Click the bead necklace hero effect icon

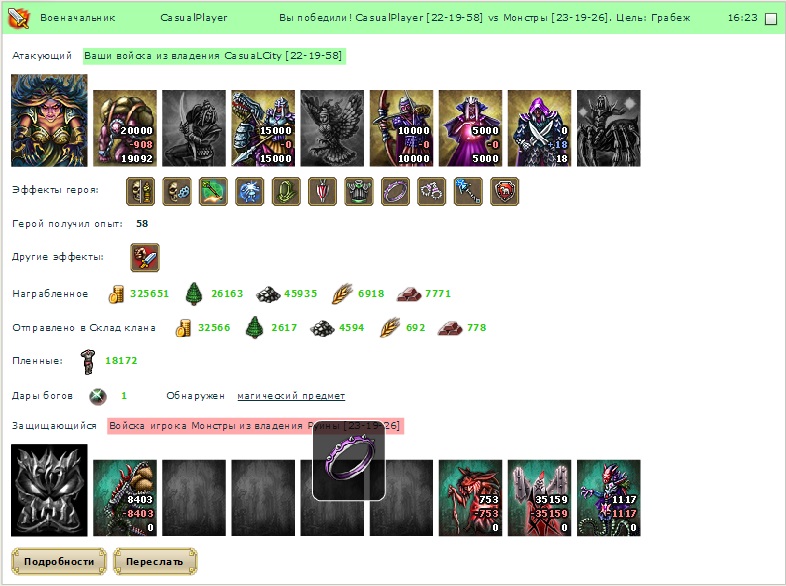pos(432,191)
